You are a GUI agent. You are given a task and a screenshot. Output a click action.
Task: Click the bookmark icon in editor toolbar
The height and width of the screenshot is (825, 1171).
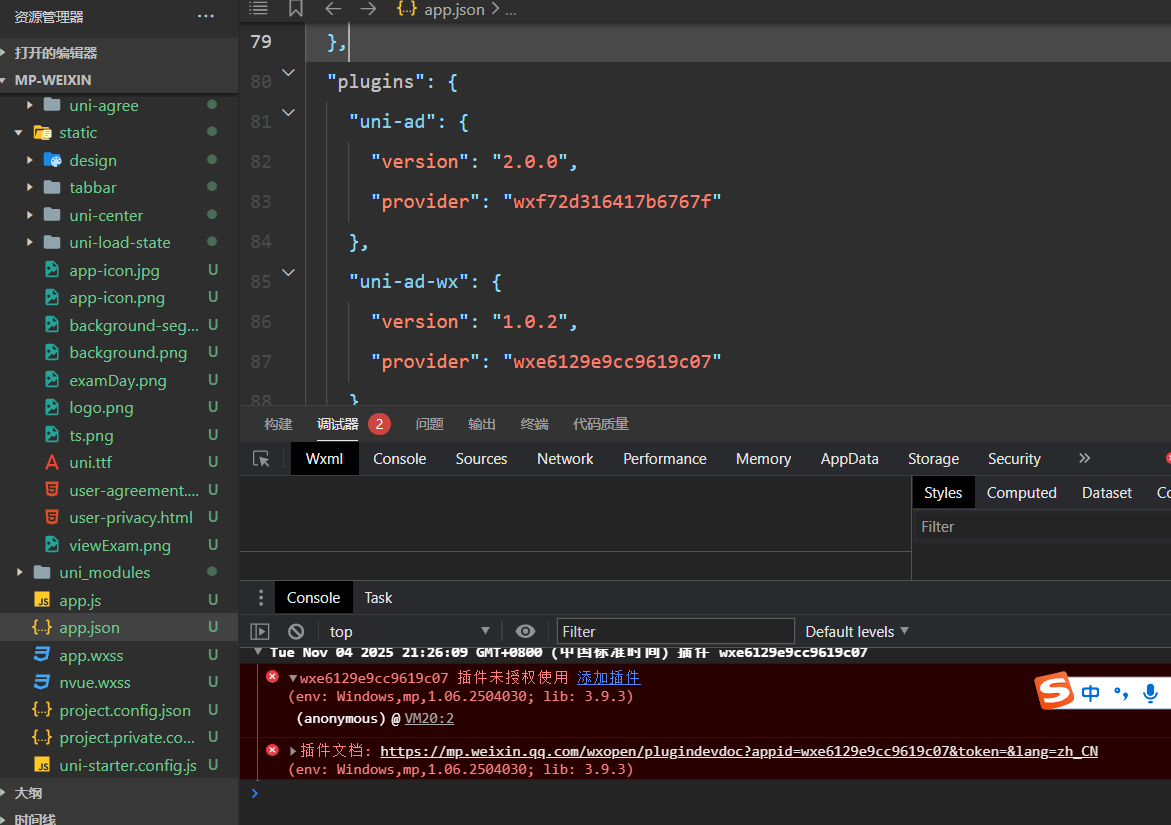[295, 9]
